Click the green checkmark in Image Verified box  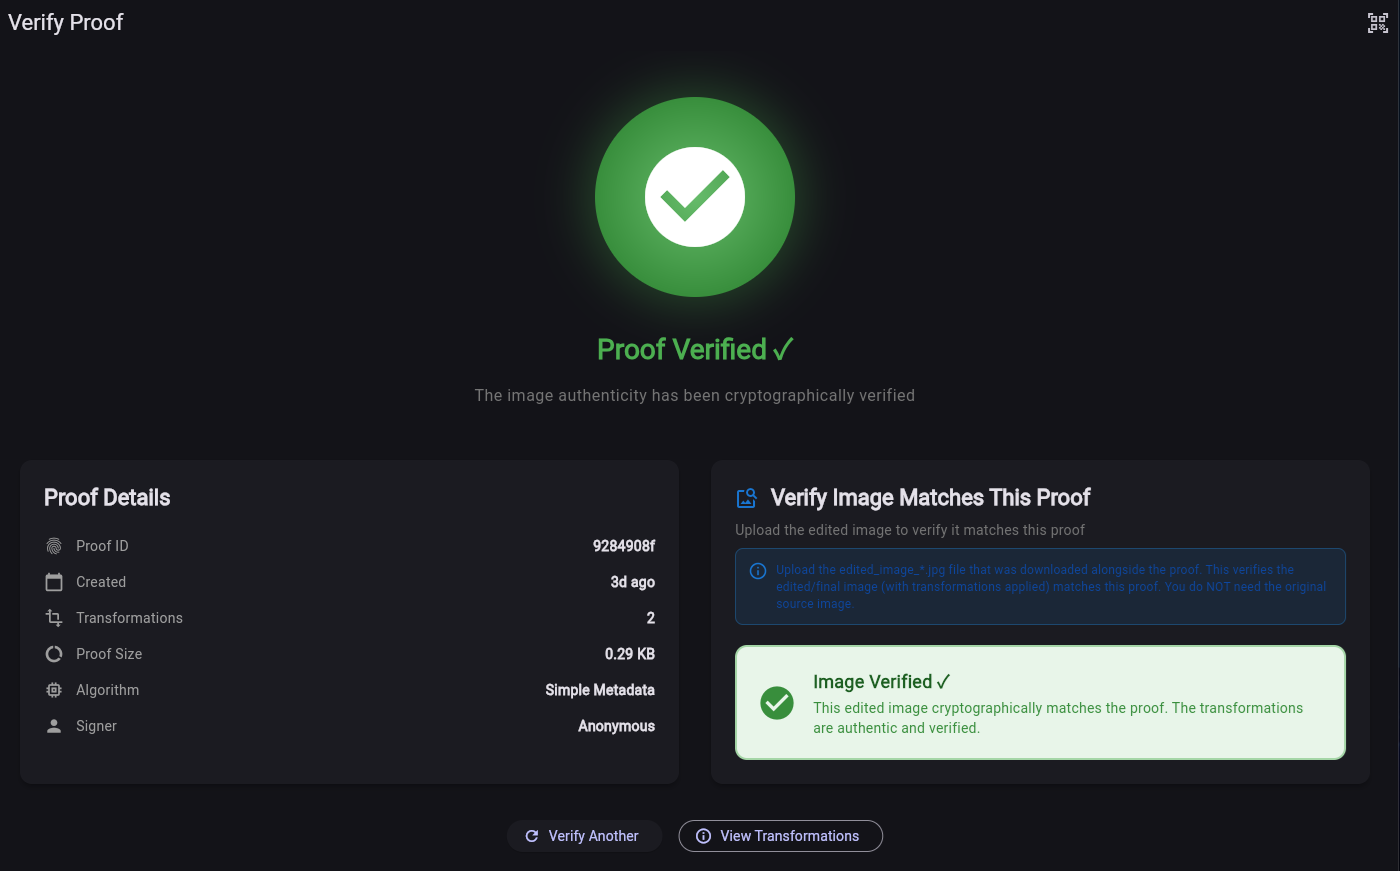click(x=777, y=703)
